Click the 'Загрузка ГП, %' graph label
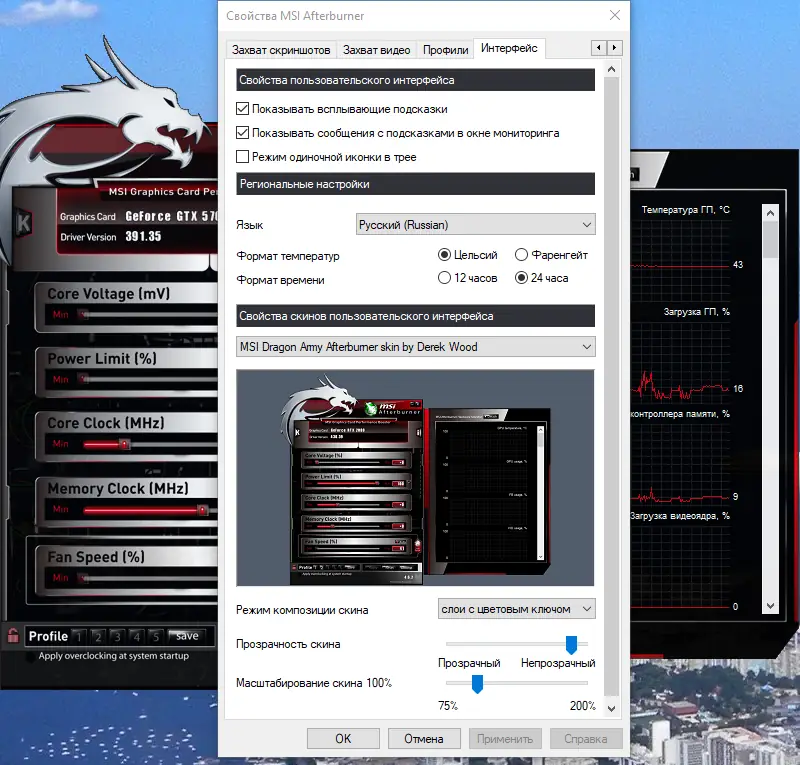The width and height of the screenshot is (800, 765). (696, 312)
